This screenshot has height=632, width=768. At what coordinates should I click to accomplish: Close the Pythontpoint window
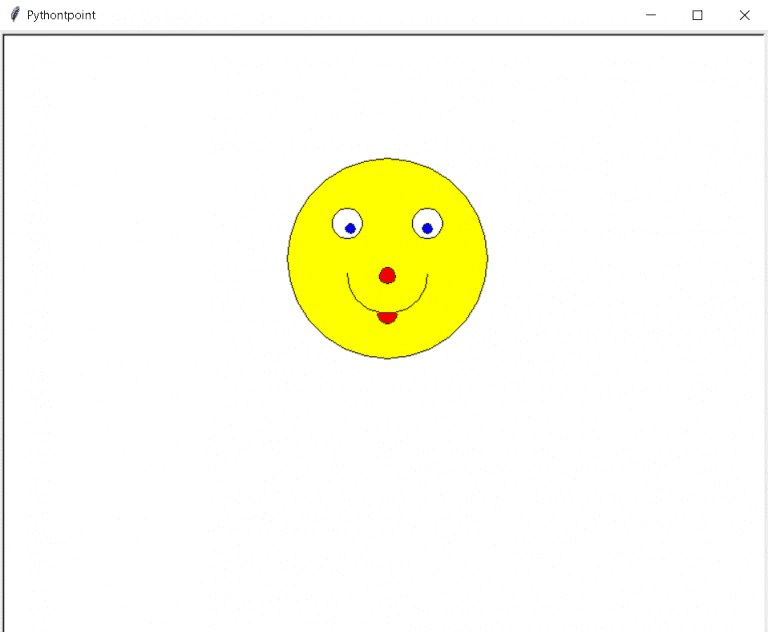[x=744, y=15]
